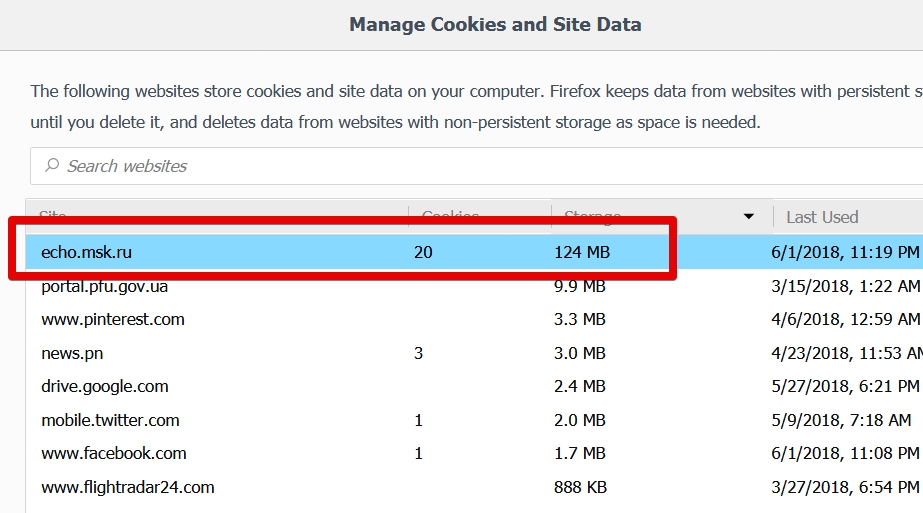
Task: Sort by Site column header
Action: point(217,217)
